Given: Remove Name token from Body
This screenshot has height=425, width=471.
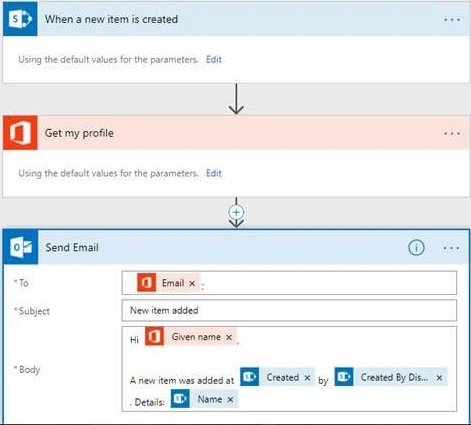Looking at the screenshot, I should (230, 399).
